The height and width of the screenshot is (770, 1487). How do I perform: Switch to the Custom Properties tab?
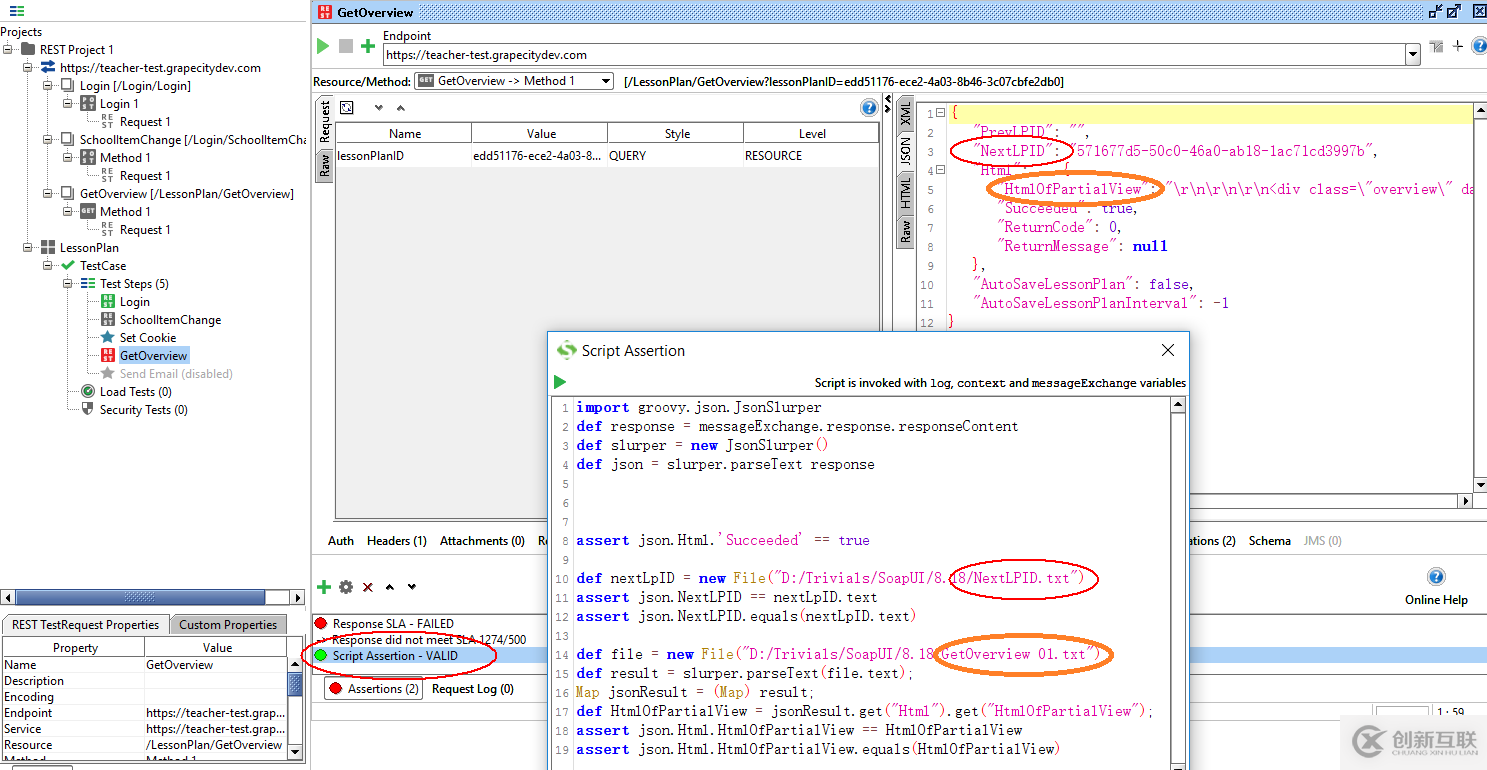[228, 625]
